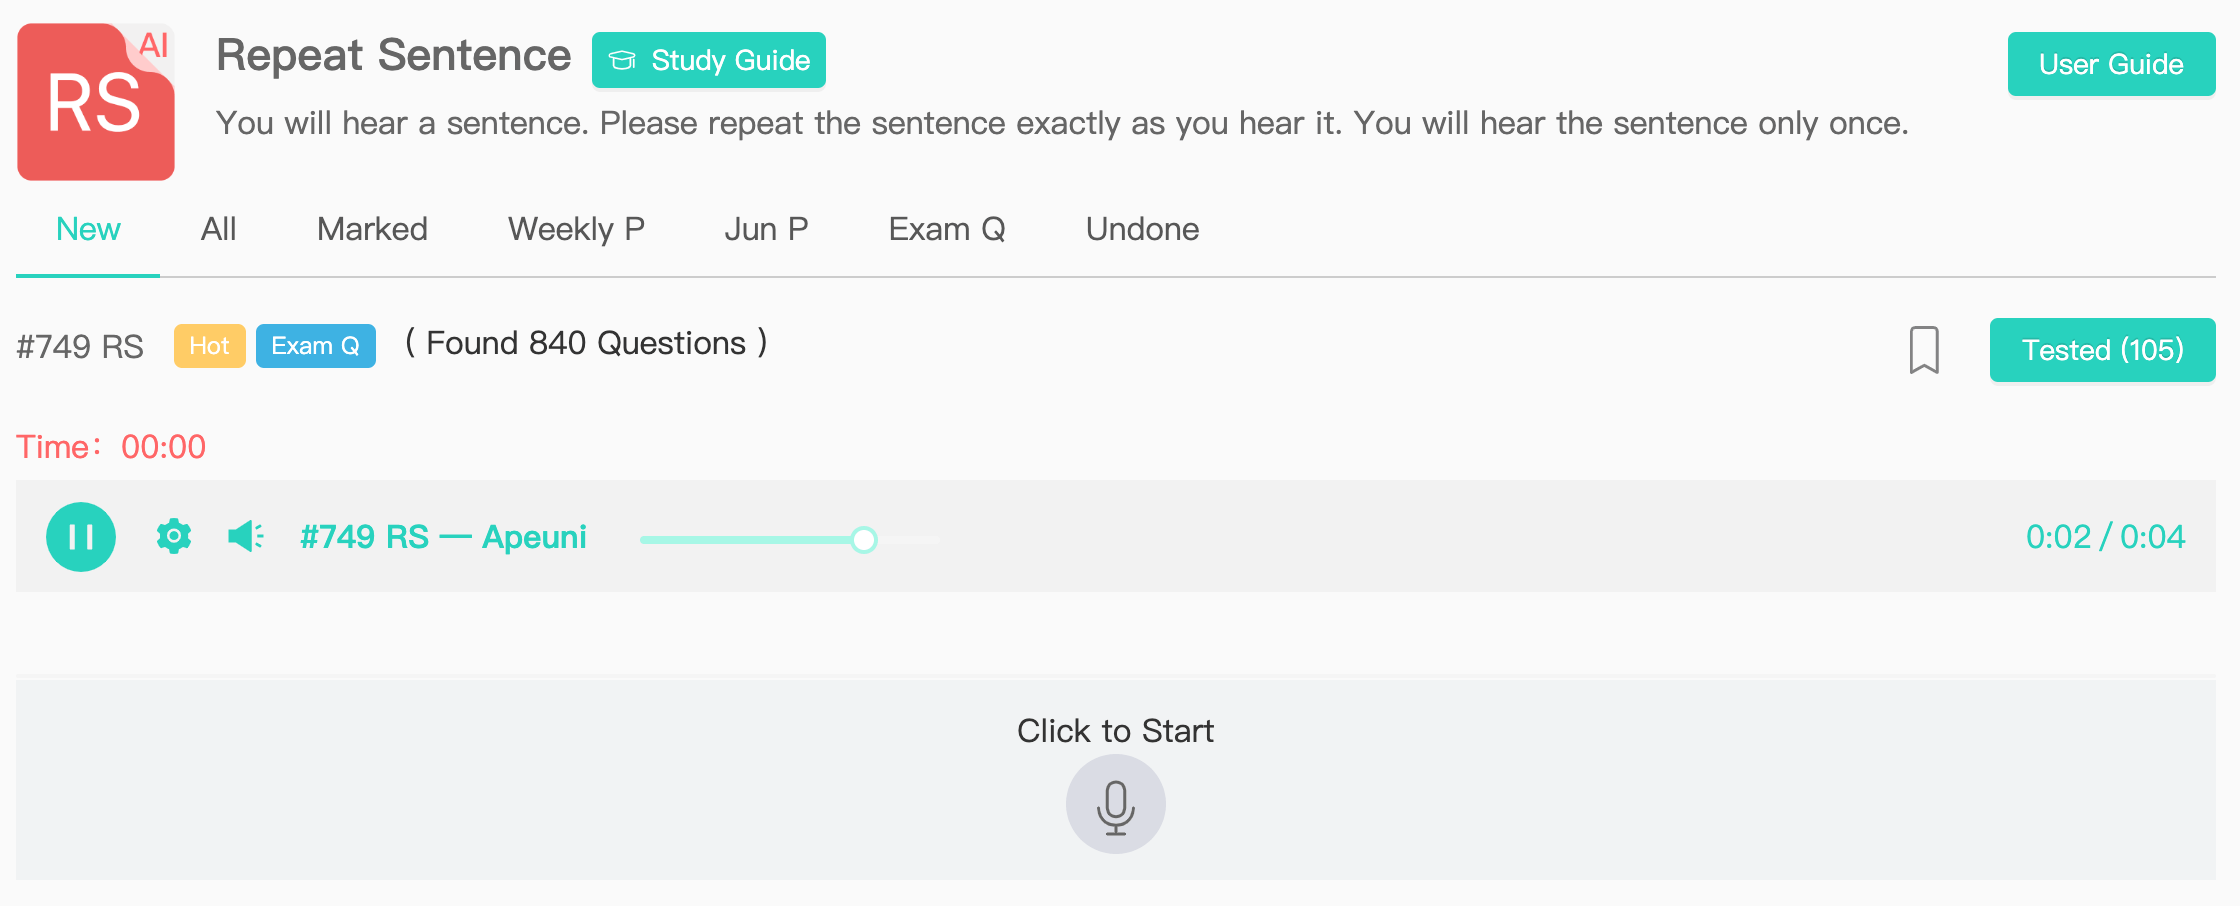This screenshot has height=906, width=2240.
Task: Go to Exam Q tab
Action: [947, 229]
